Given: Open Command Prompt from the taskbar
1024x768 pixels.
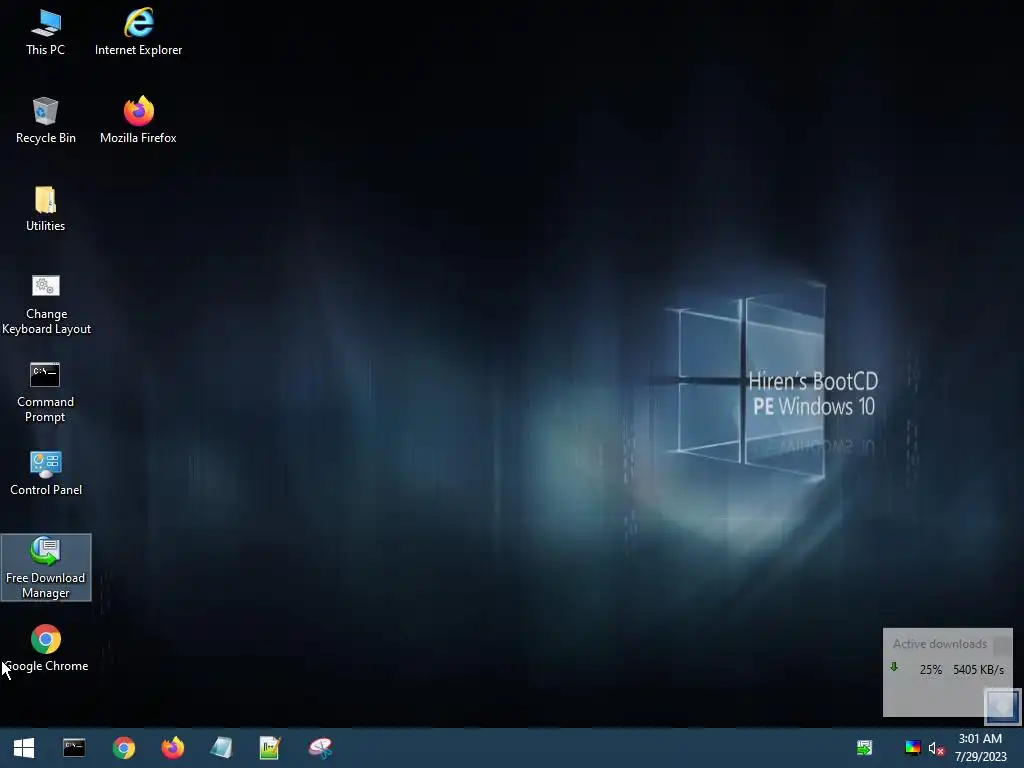Looking at the screenshot, I should tap(74, 748).
